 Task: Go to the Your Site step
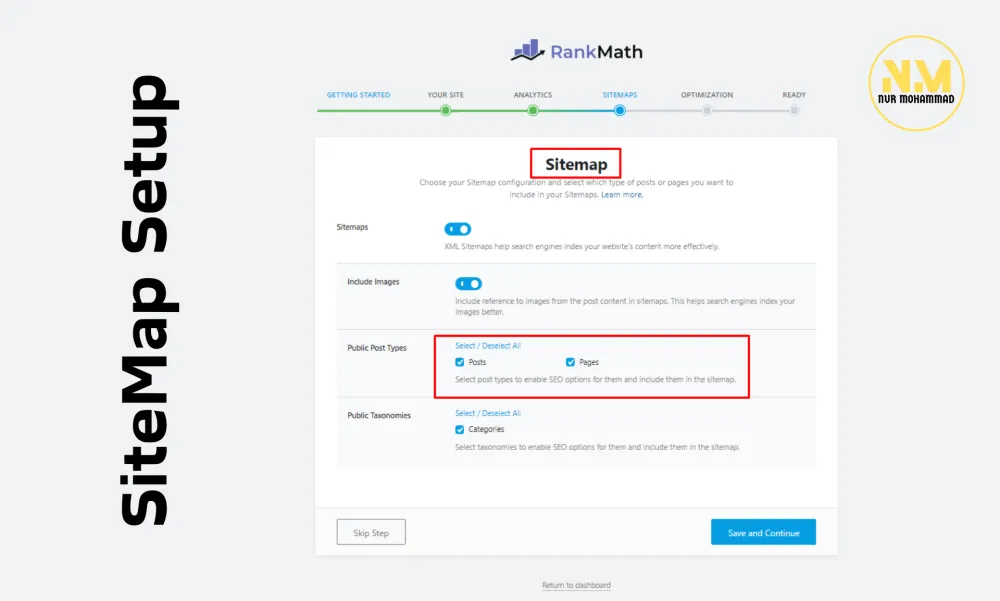tap(446, 95)
